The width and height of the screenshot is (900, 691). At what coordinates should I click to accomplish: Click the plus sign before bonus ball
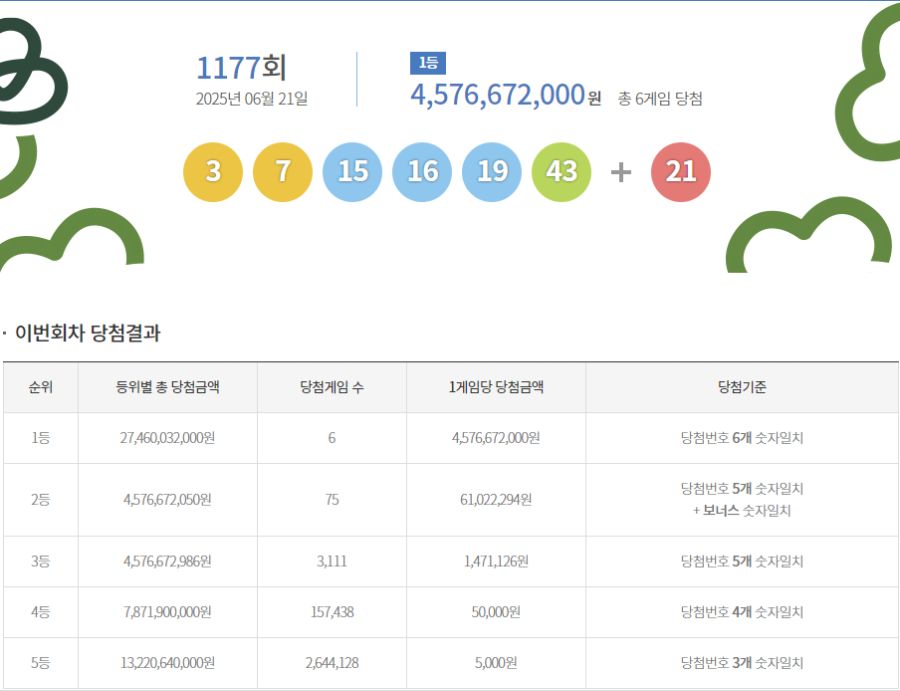tap(620, 172)
